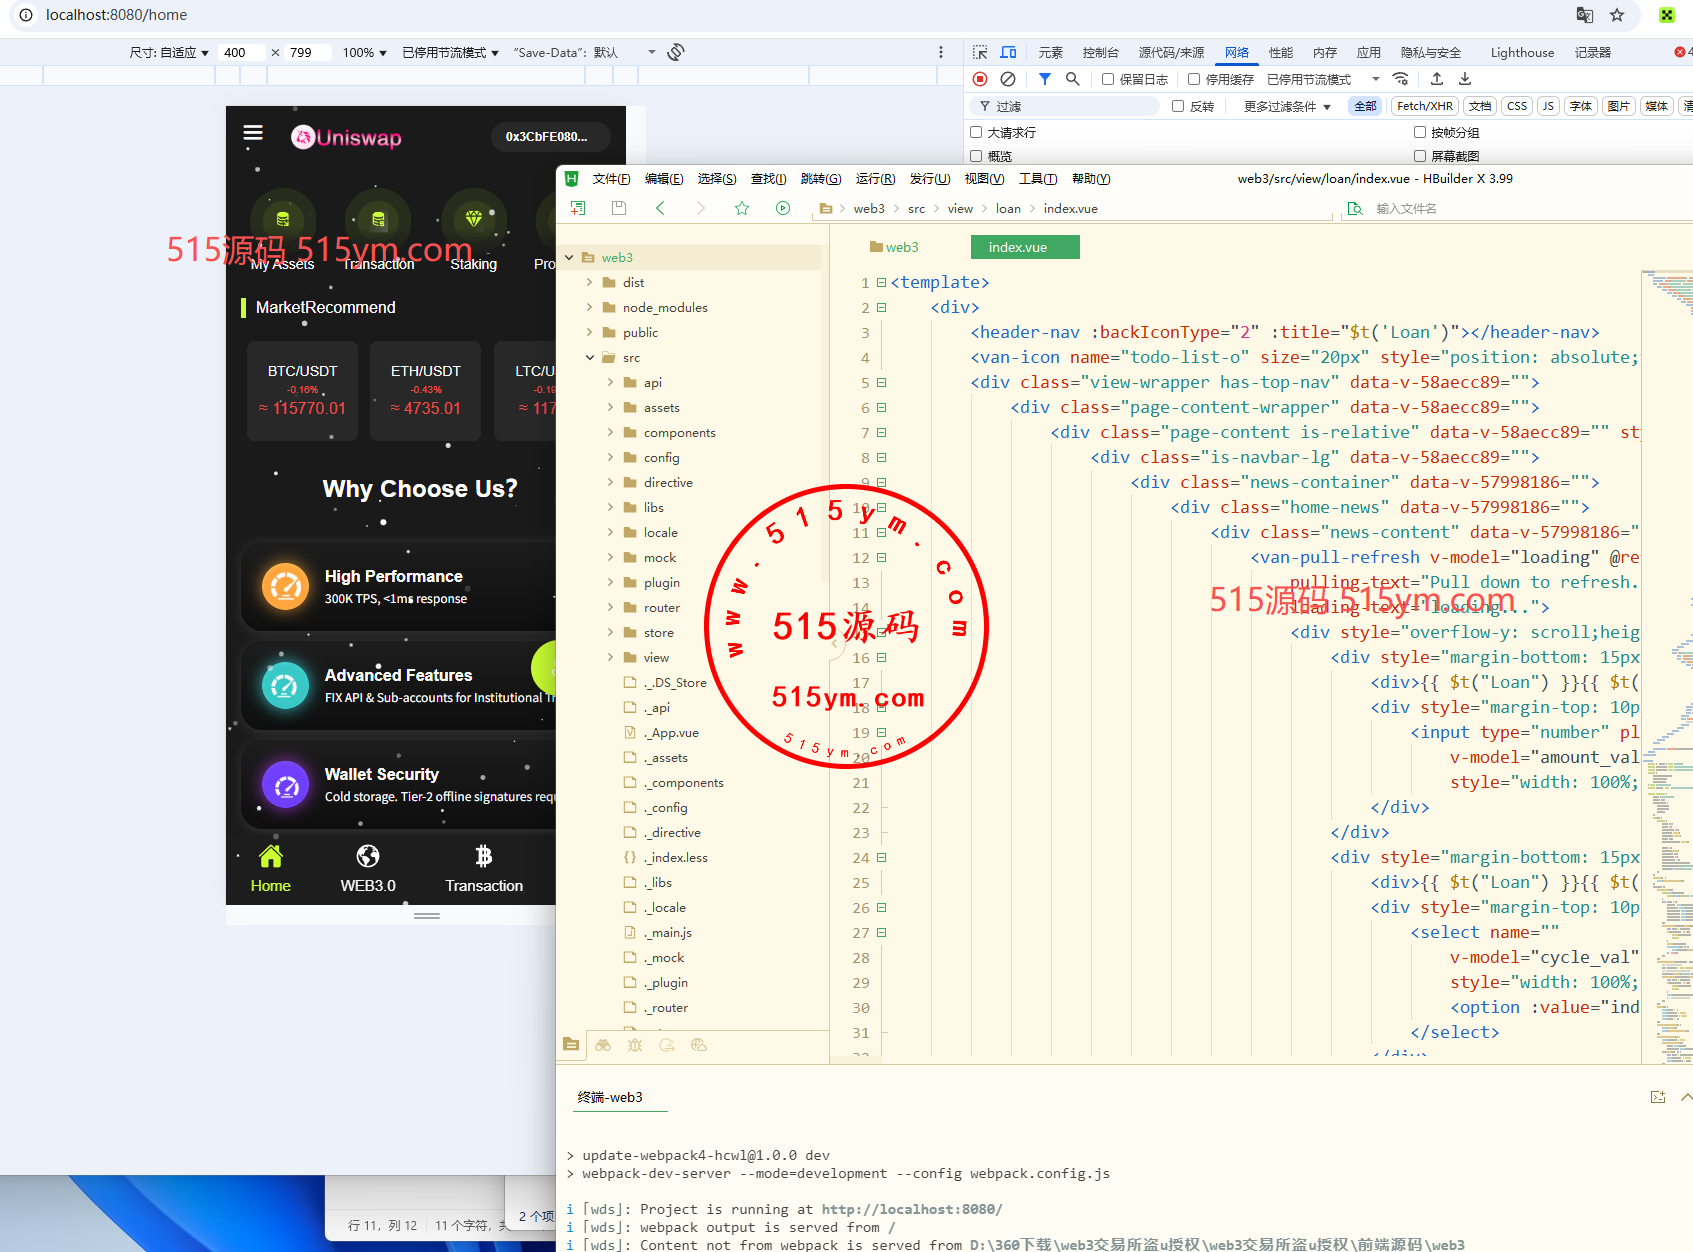This screenshot has height=1252, width=1693.
Task: Open the debug bug icon panel
Action: pos(635,1045)
